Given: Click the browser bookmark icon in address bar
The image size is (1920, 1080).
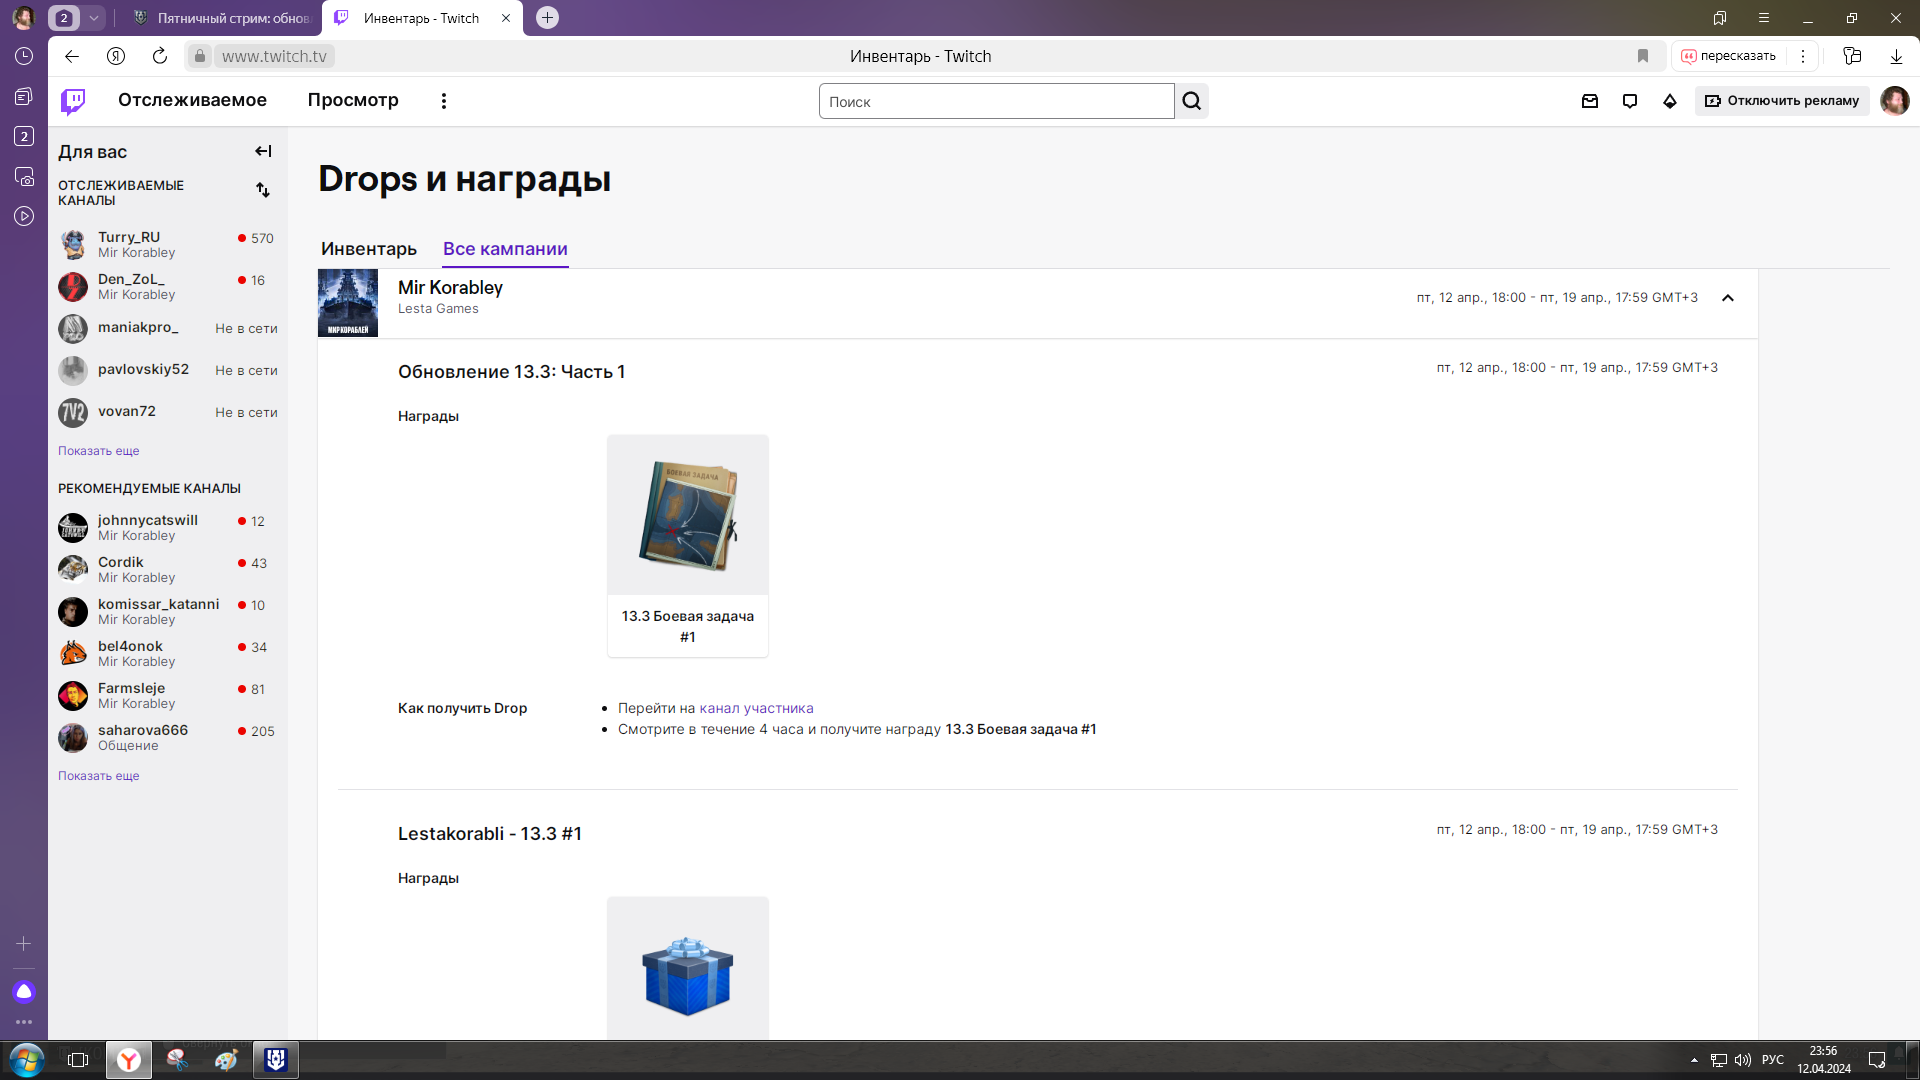Looking at the screenshot, I should point(1643,56).
